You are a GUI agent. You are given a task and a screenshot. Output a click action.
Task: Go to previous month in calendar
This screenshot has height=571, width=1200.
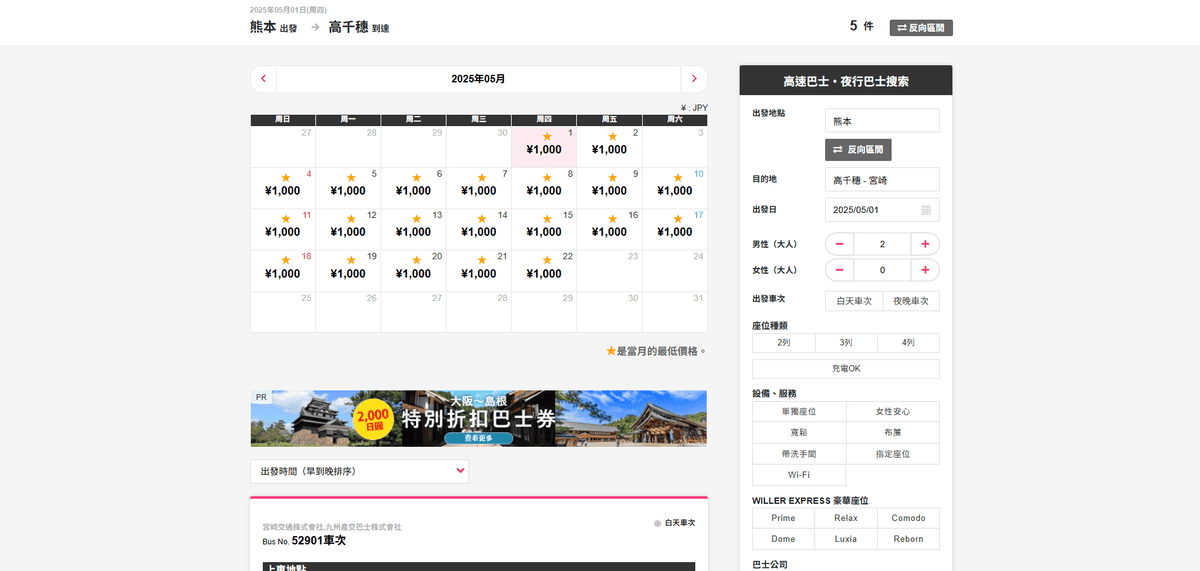263,79
